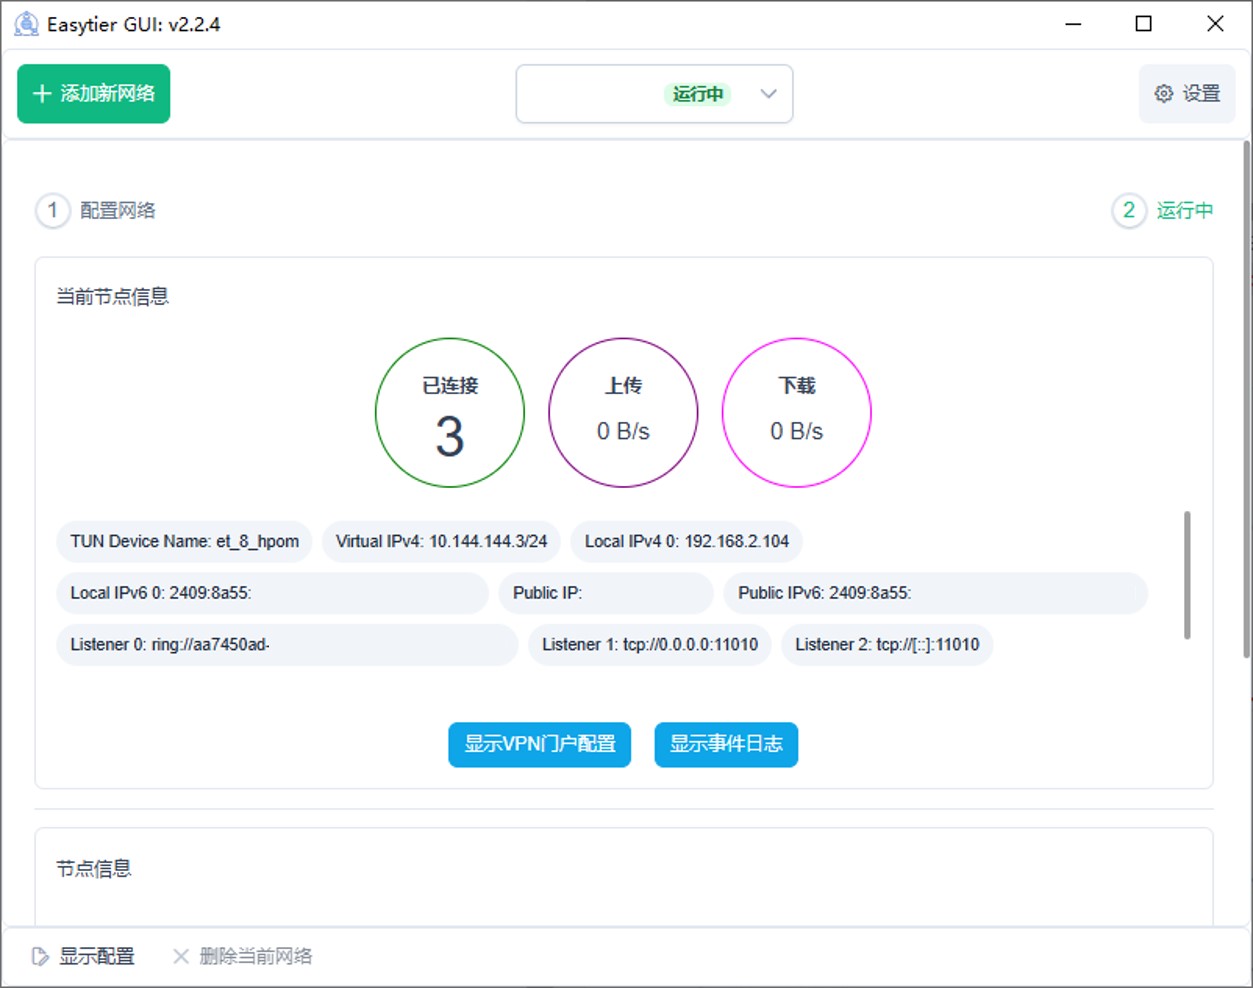Click the Virtual IPv4 10.144.144.3/24 chip
Viewport: 1253px width, 988px height.
coord(441,542)
